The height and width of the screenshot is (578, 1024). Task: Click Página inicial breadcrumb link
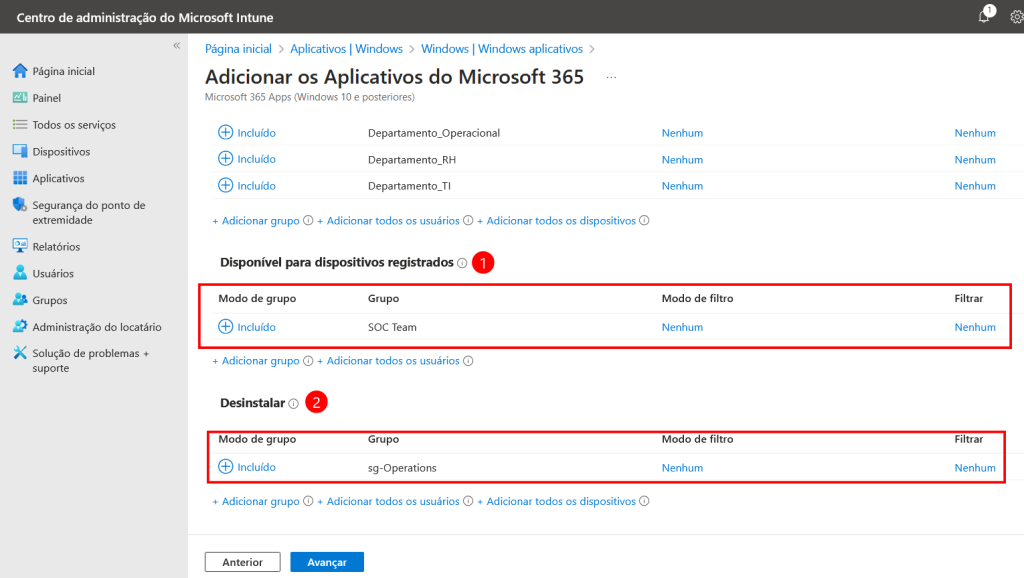[238, 49]
